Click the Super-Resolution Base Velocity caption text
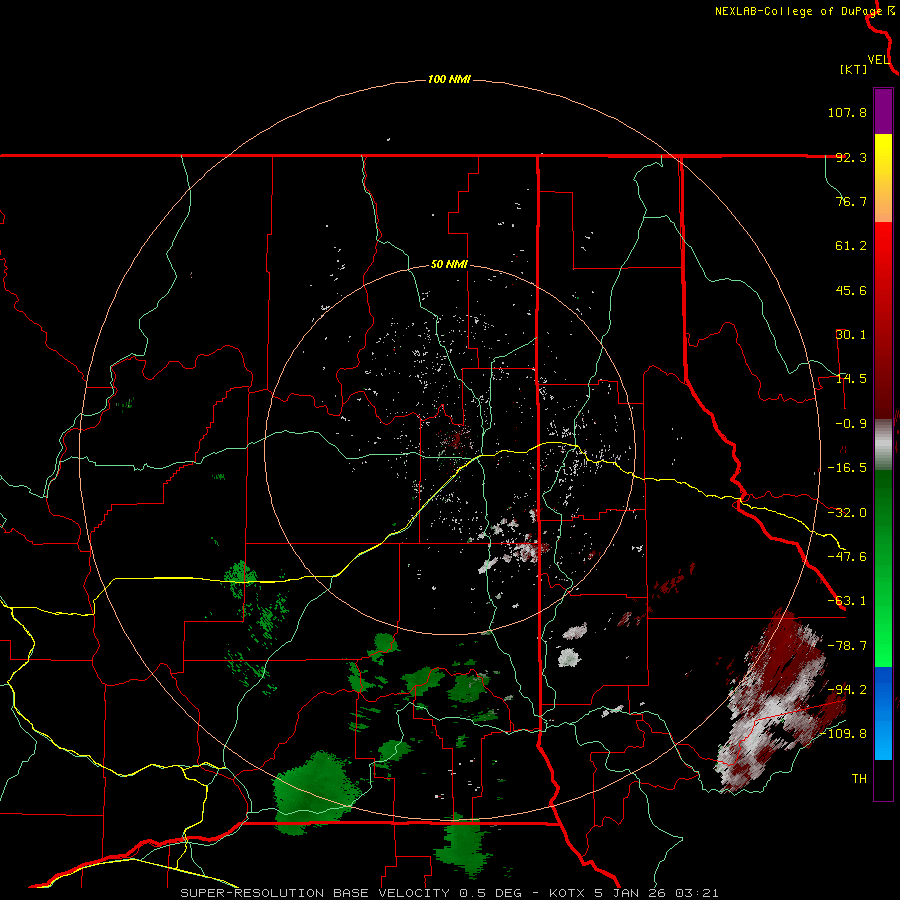Image resolution: width=900 pixels, height=900 pixels. point(449,893)
